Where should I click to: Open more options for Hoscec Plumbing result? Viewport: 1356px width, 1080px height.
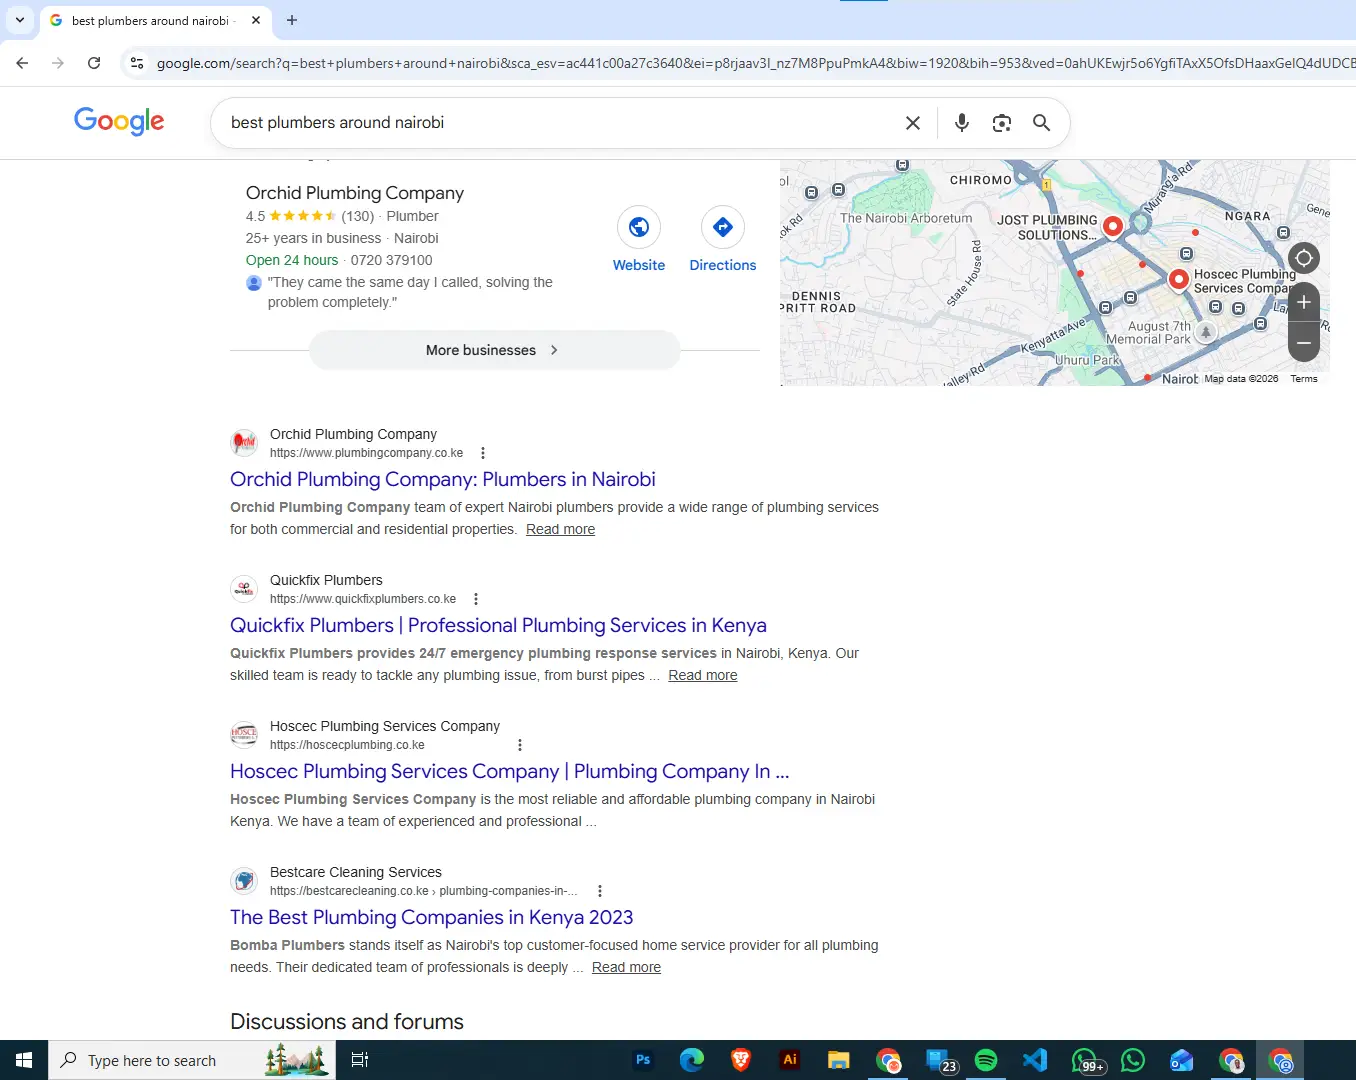[519, 745]
